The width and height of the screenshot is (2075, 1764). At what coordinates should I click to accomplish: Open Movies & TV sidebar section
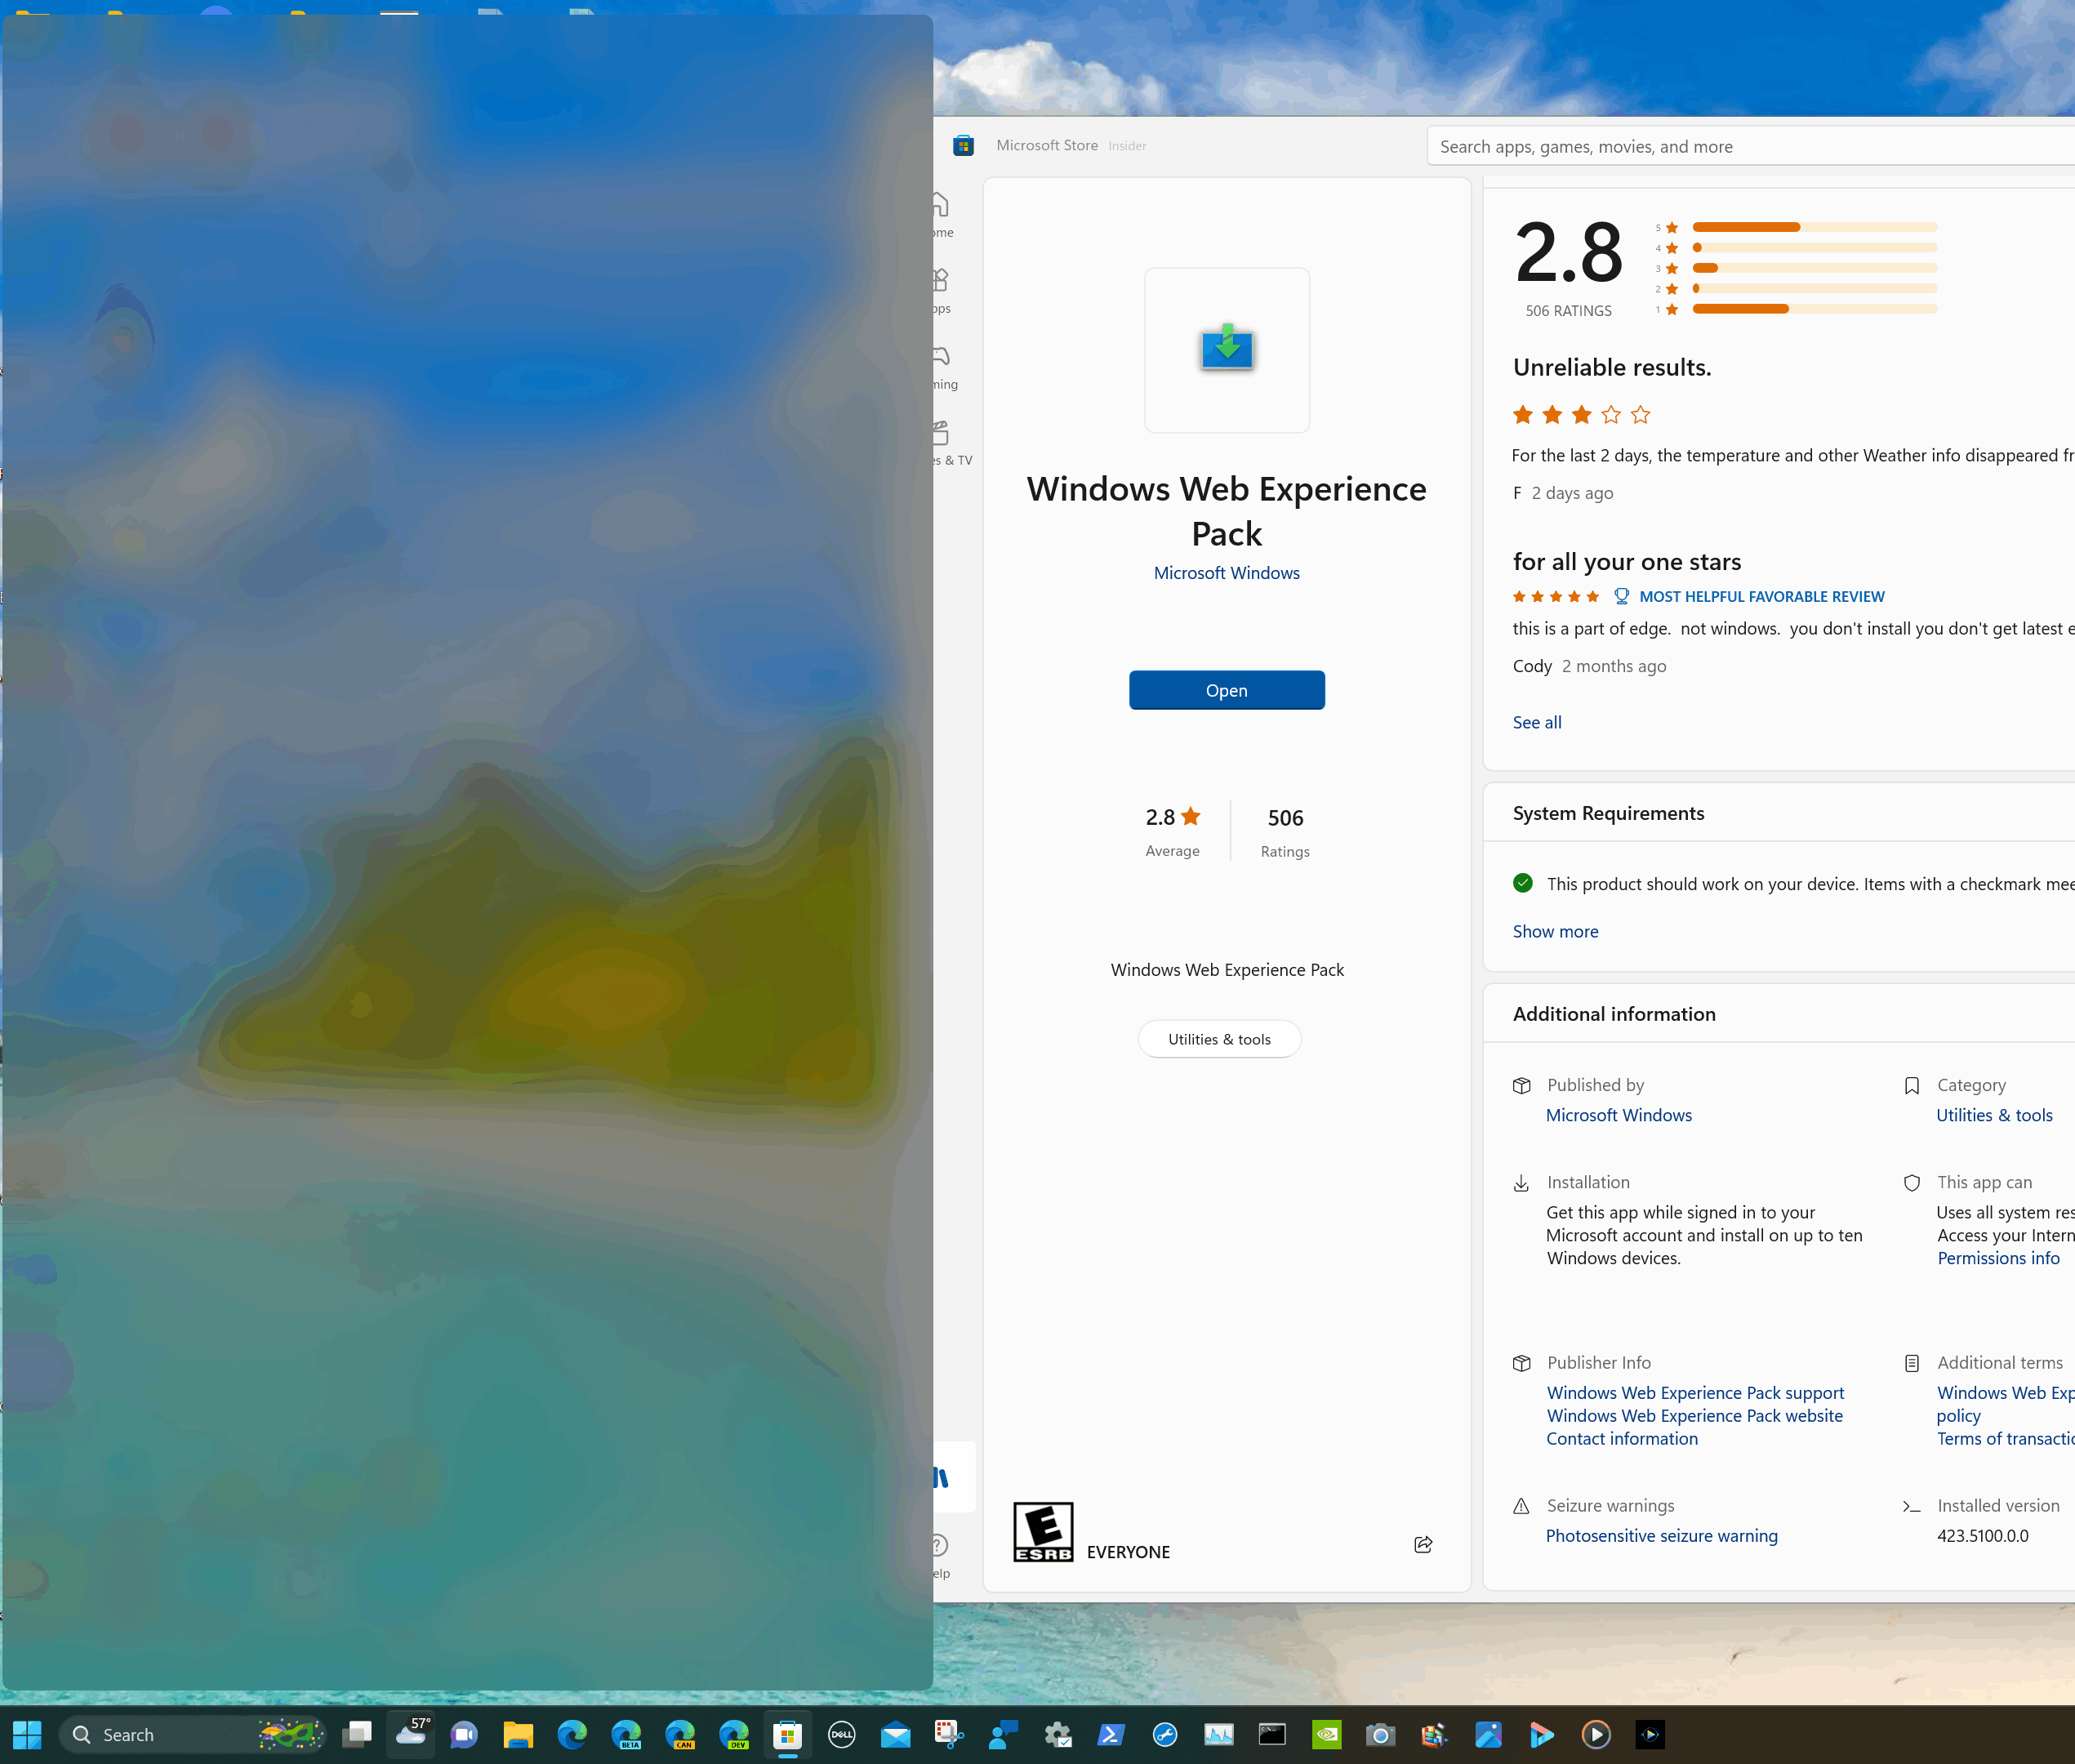(941, 432)
